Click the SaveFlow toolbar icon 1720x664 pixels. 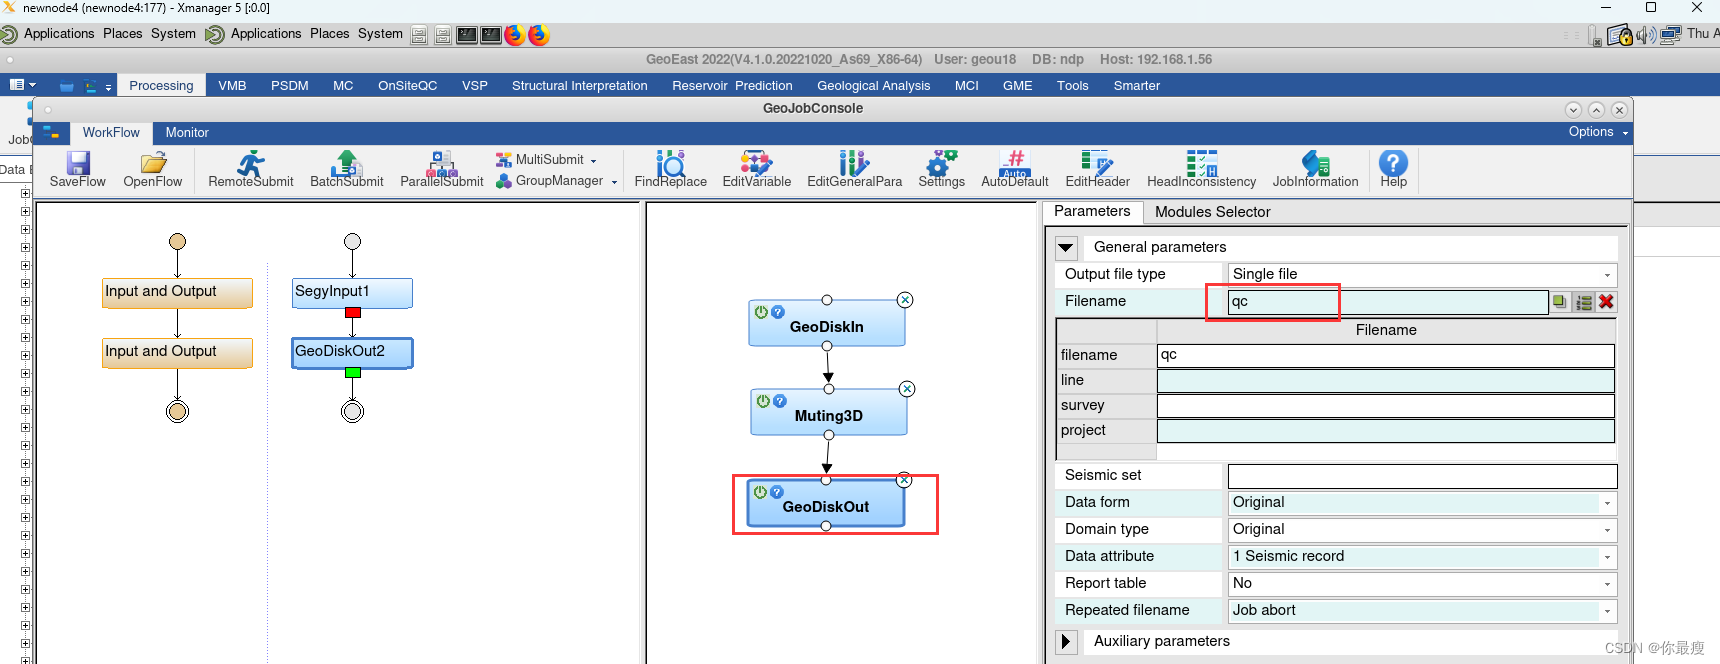coord(78,162)
